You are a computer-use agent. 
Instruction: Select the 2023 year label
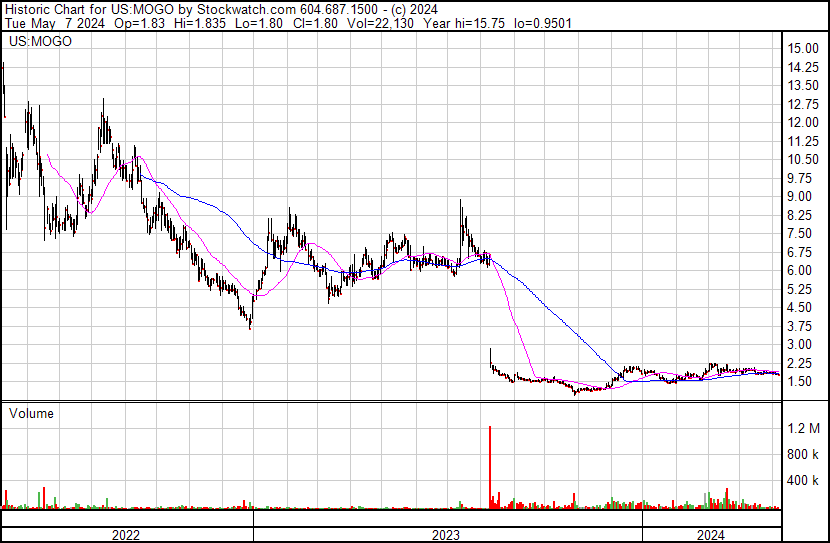[x=446, y=535]
